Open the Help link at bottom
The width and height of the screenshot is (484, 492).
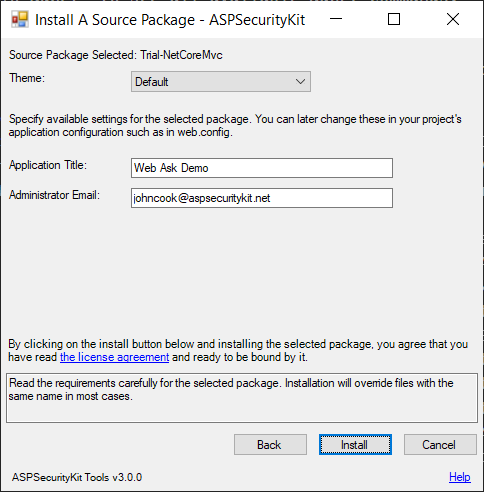pyautogui.click(x=460, y=477)
